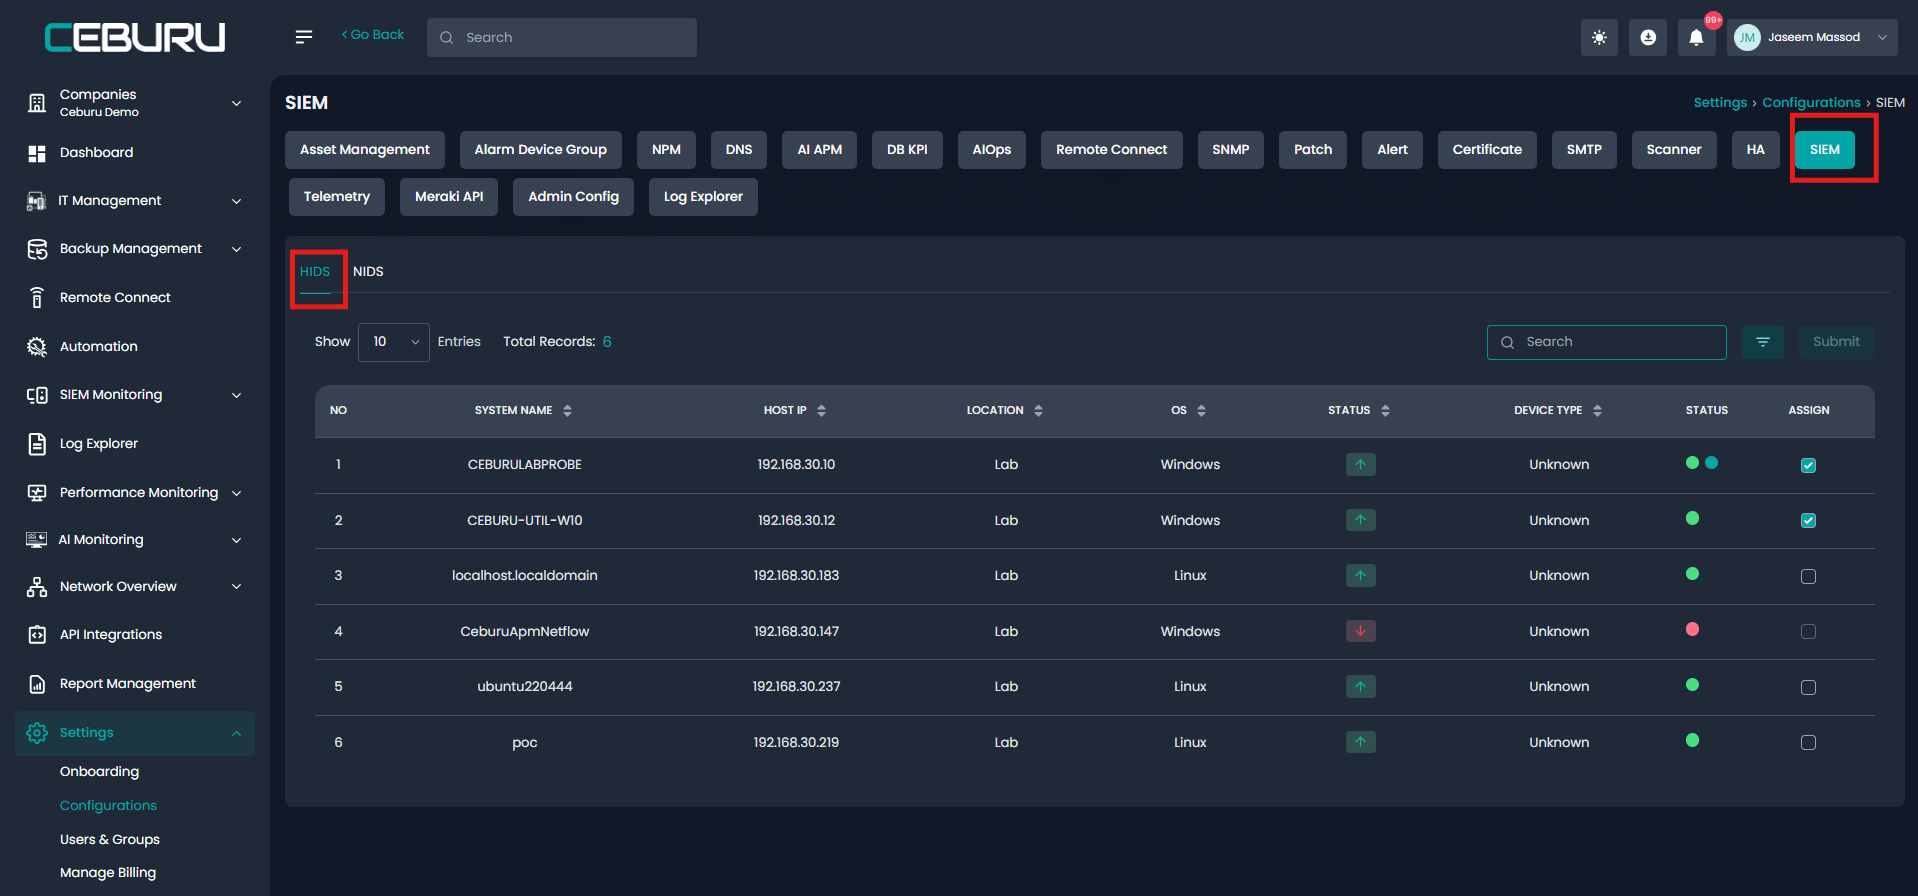
Task: Click the Configurations breadcrumb link
Action: [1811, 103]
